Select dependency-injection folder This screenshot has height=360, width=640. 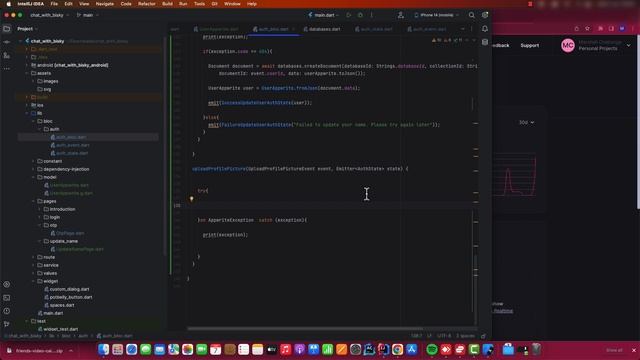click(63, 169)
